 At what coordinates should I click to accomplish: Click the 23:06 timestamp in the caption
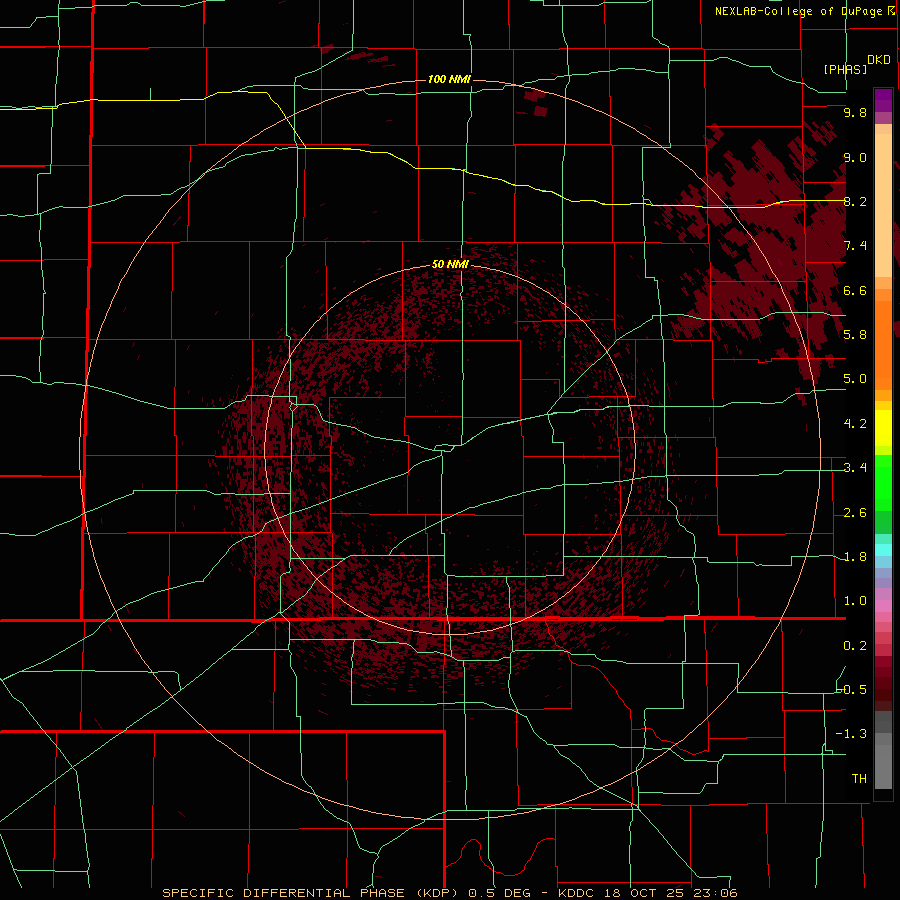[717, 893]
